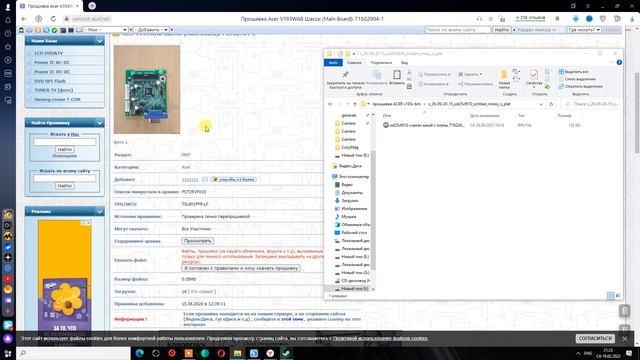Select Этот компьютер in navigation pane
This screenshot has width=640, height=360.
pyautogui.click(x=350, y=177)
